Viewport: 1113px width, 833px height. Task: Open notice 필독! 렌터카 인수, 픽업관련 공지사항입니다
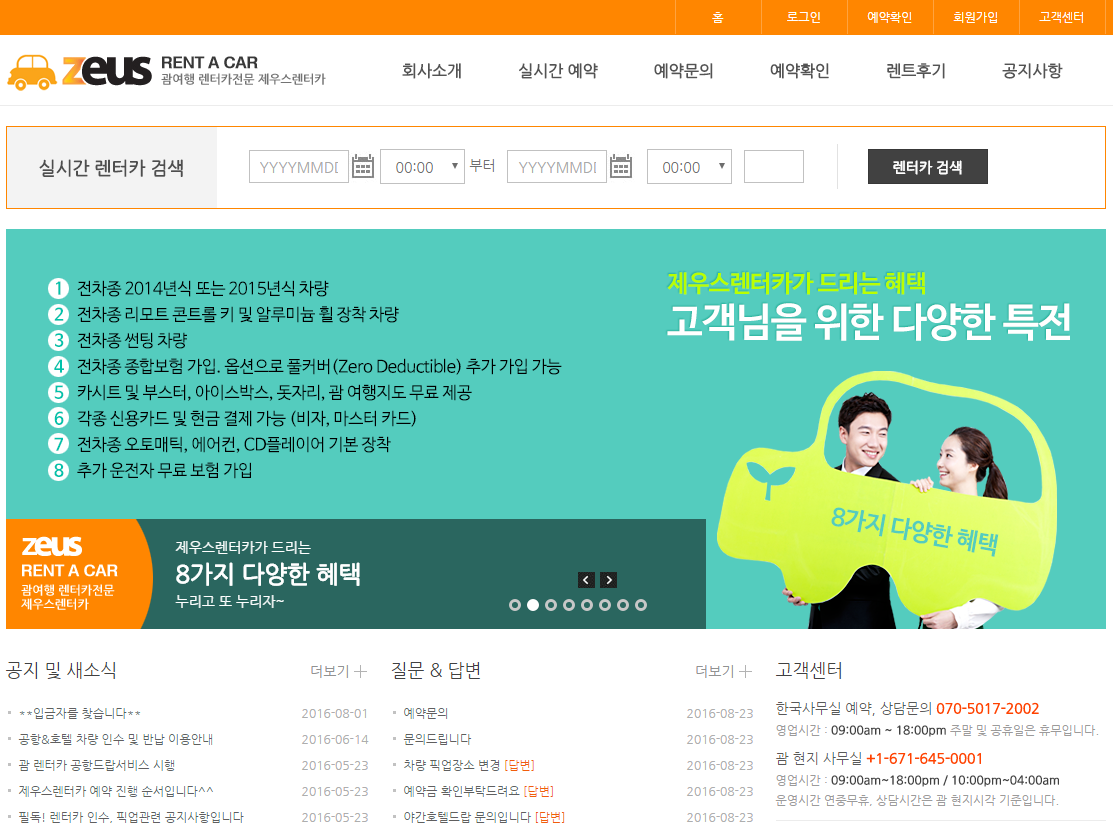(131, 817)
